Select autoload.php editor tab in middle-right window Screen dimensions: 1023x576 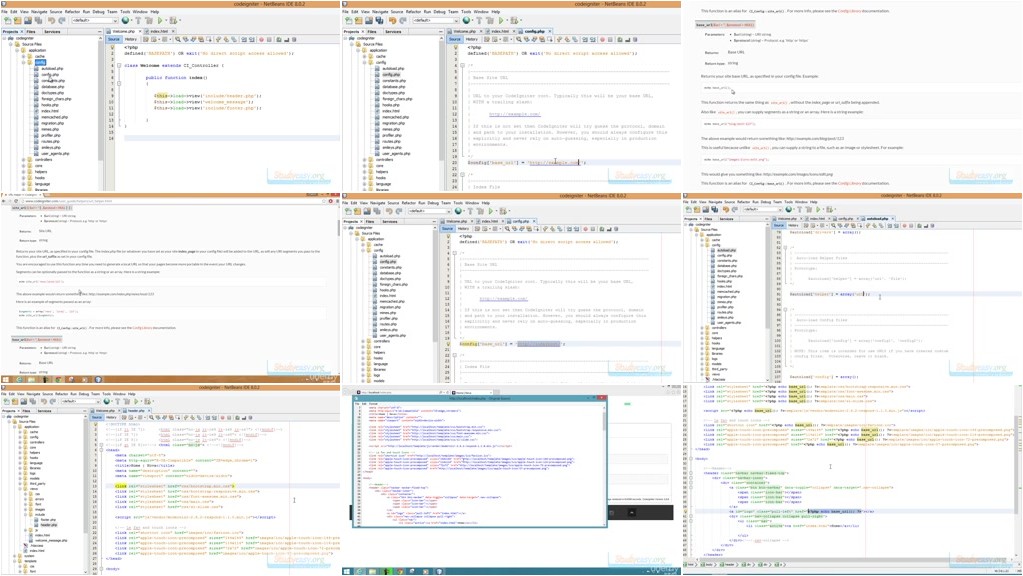(x=876, y=219)
